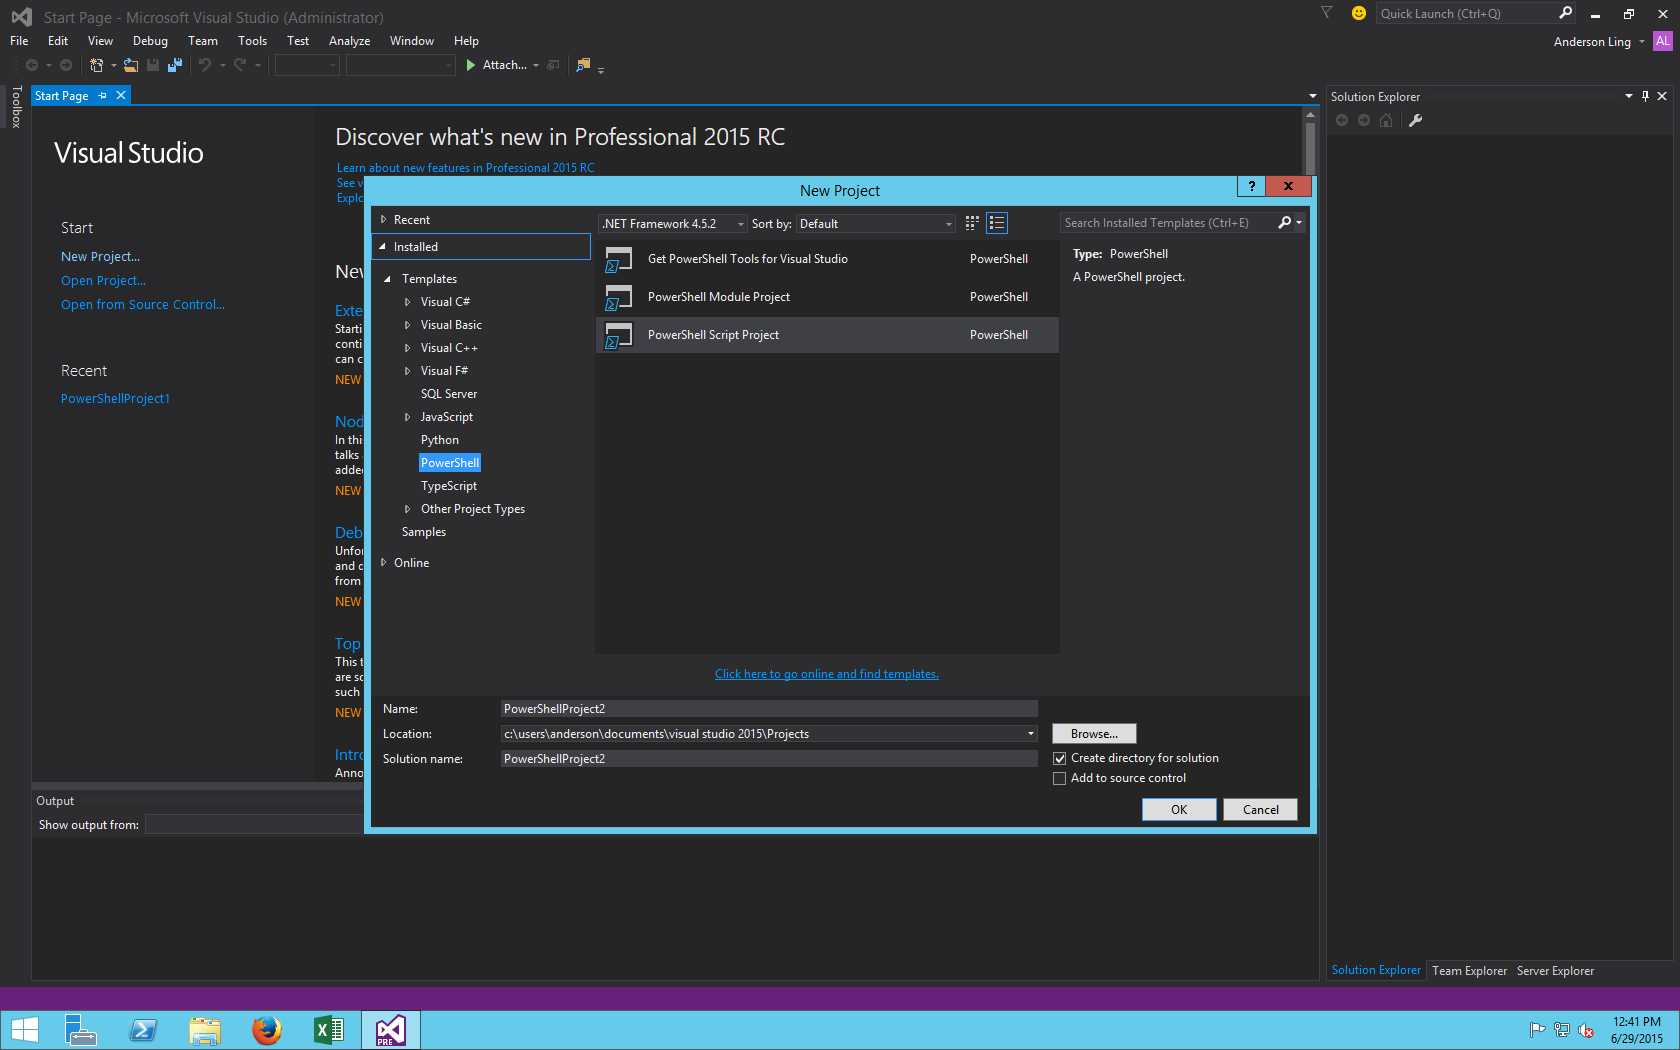Viewport: 1680px width, 1050px height.
Task: Click the Solution Explorer Properties wrench icon
Action: pyautogui.click(x=1415, y=120)
